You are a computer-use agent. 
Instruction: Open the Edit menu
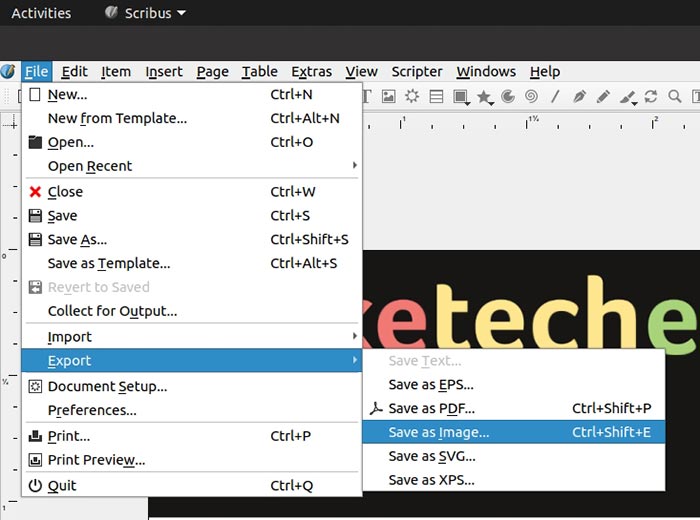click(75, 71)
